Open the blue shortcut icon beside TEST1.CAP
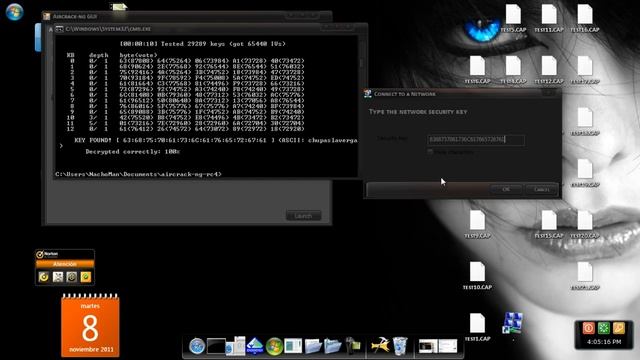The height and width of the screenshot is (360, 640). [513, 323]
